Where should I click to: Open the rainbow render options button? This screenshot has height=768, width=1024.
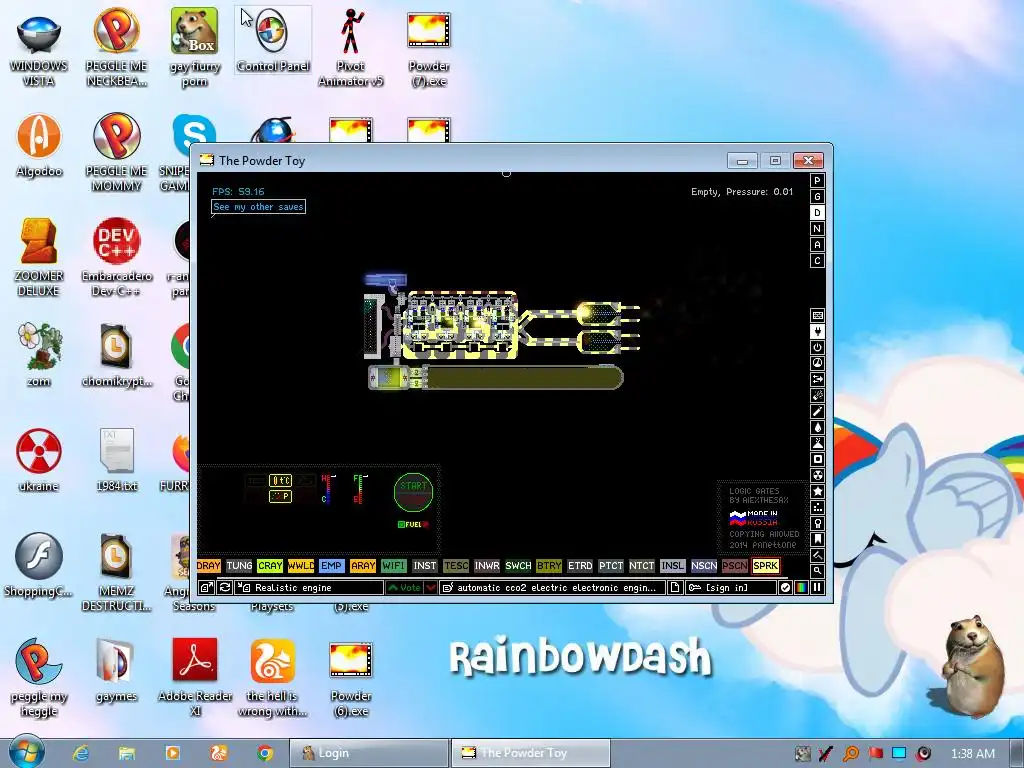[x=801, y=588]
